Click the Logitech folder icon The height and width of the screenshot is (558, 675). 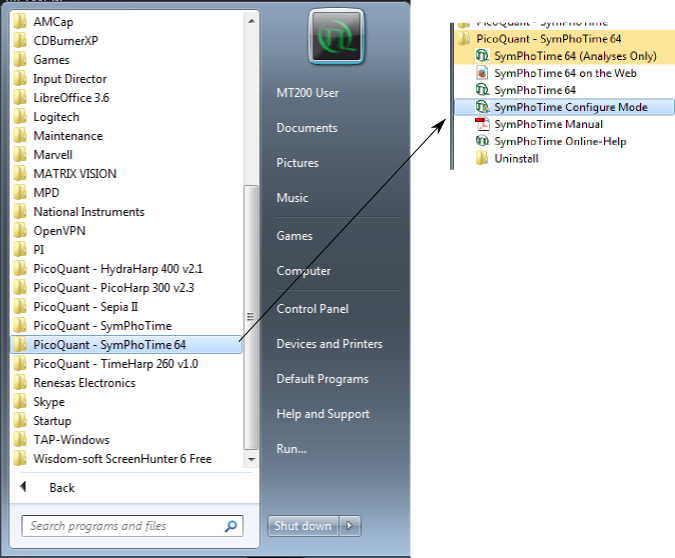(20, 117)
